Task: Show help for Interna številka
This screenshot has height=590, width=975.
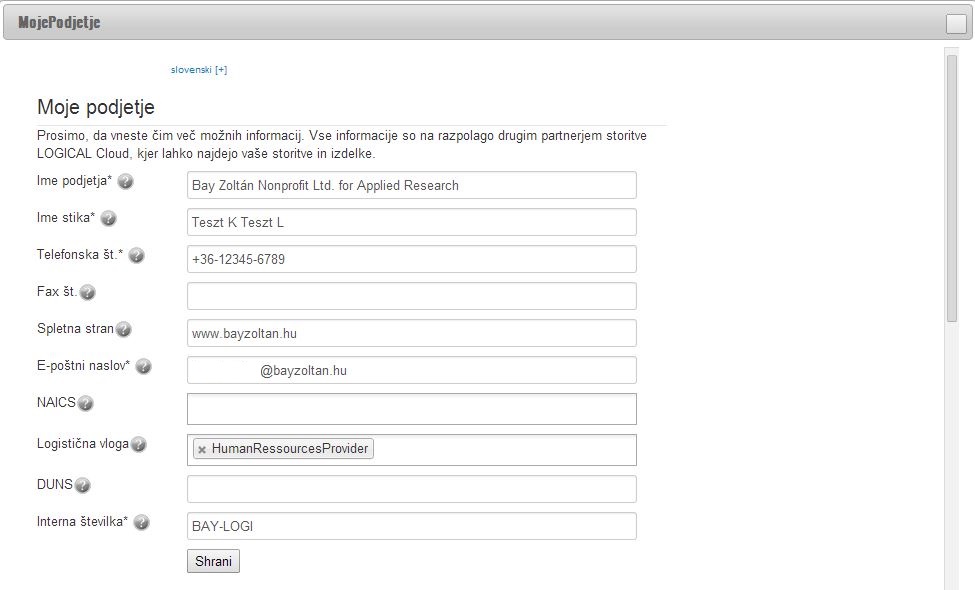Action: 141,522
